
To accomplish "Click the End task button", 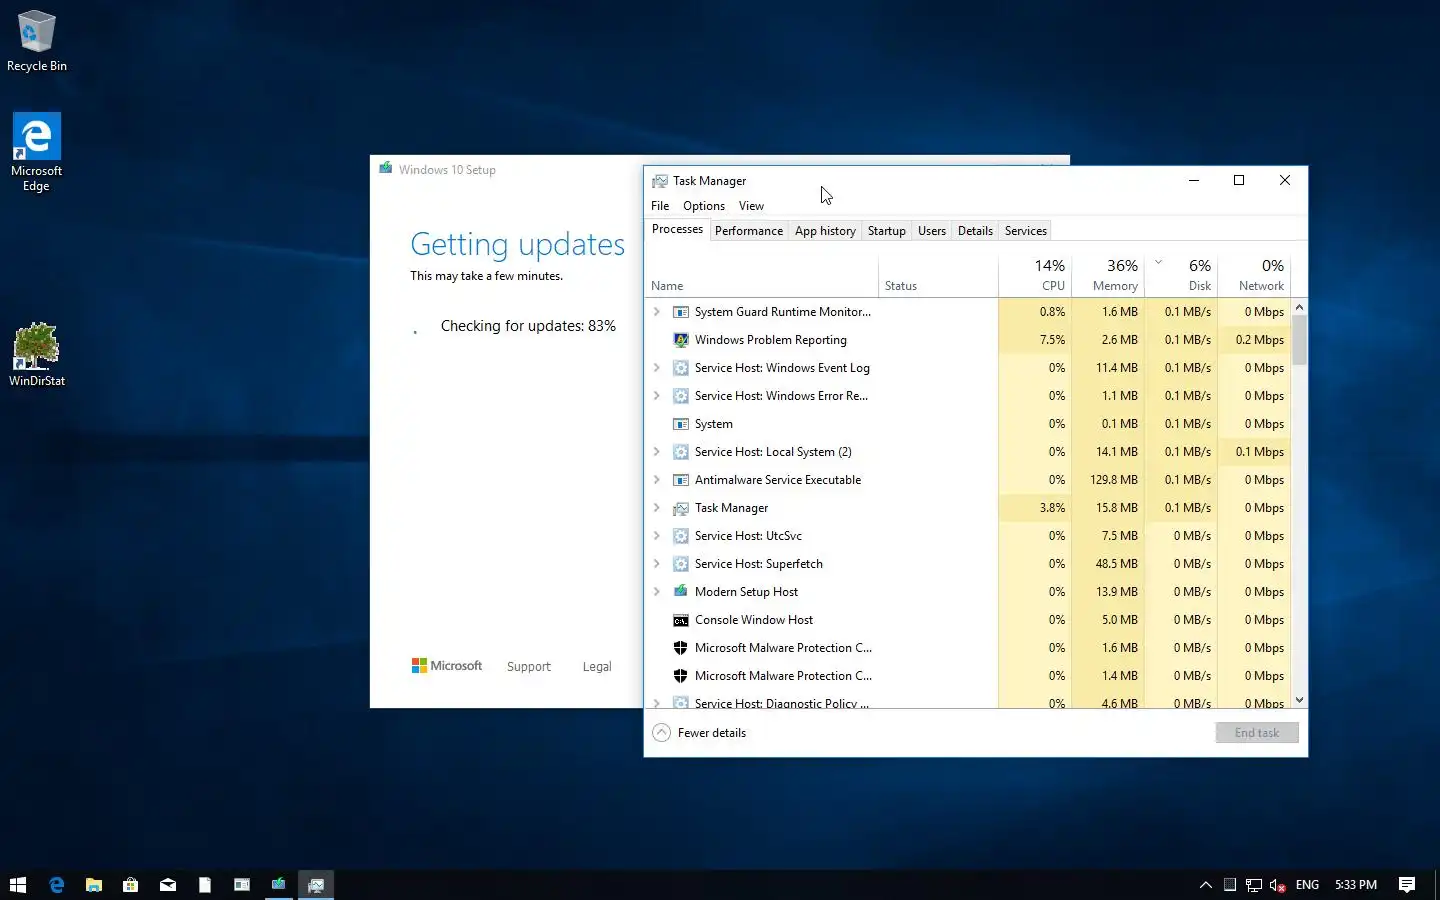I will click(x=1257, y=733).
